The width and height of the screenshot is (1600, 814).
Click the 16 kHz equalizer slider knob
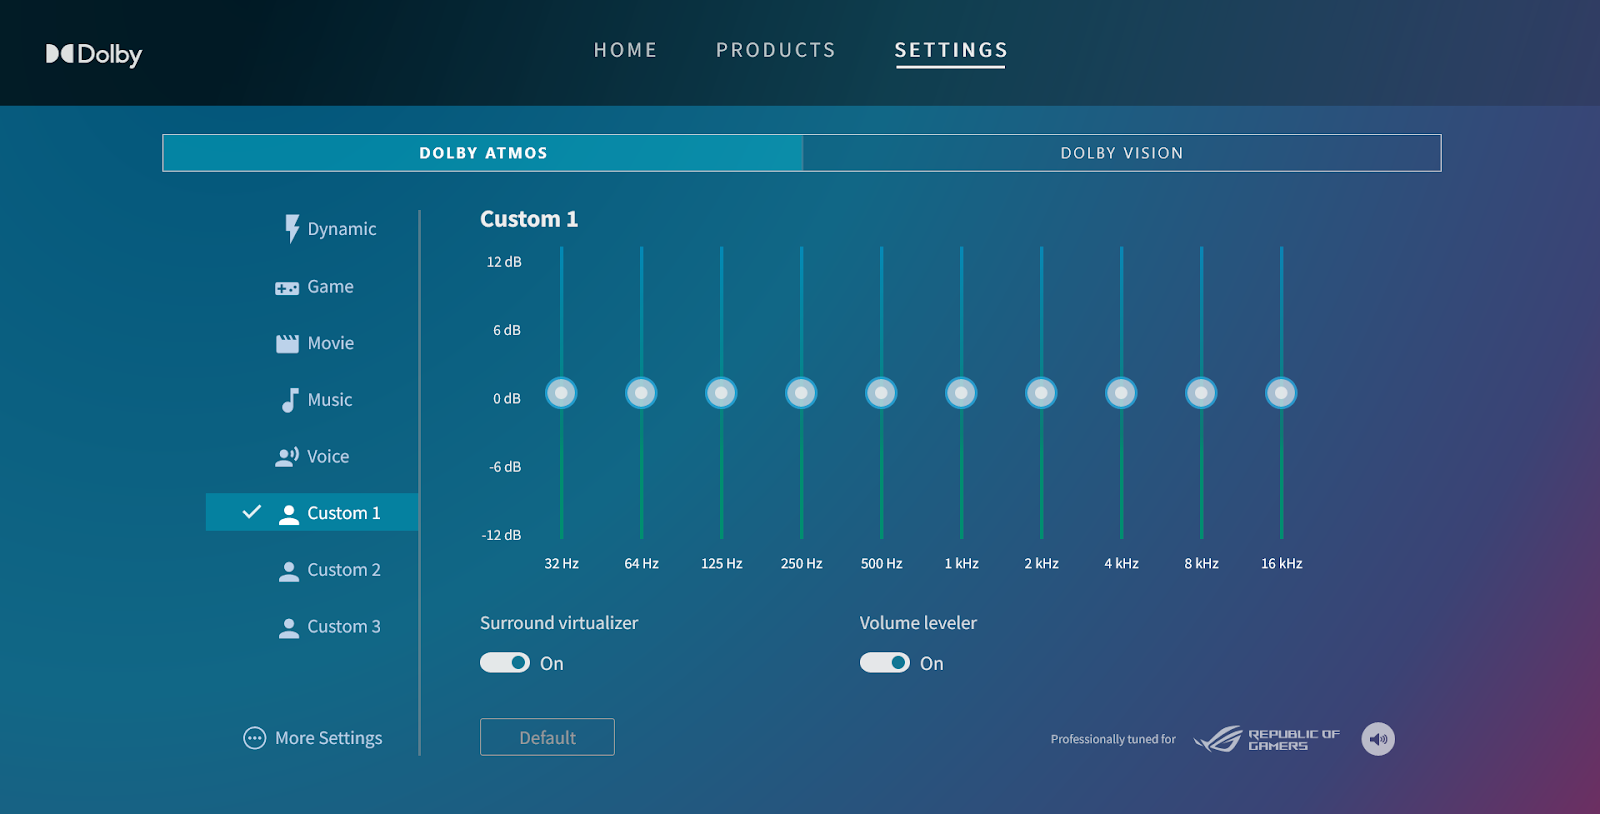point(1281,393)
